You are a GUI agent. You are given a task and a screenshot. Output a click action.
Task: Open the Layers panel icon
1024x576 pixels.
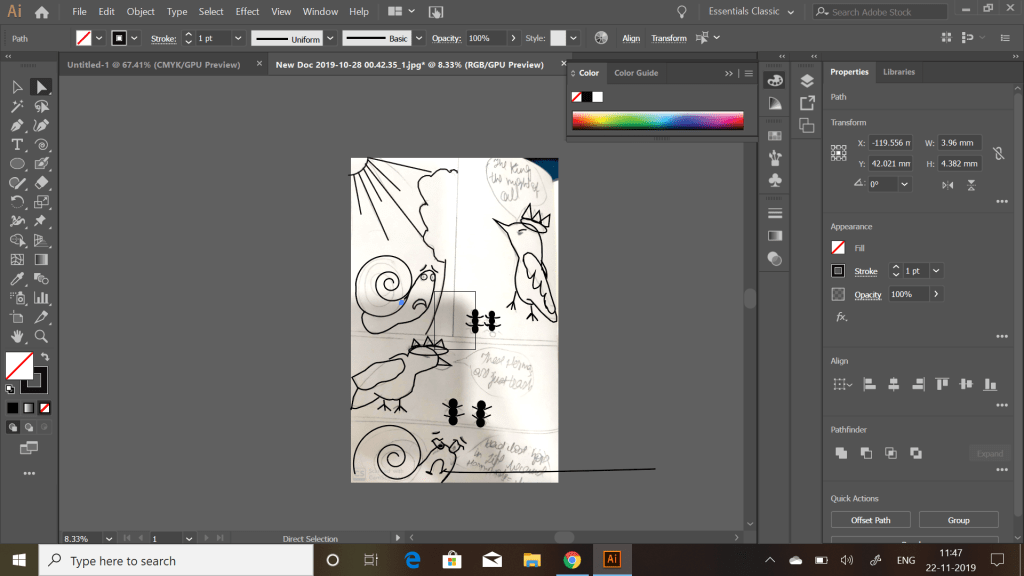tap(807, 81)
